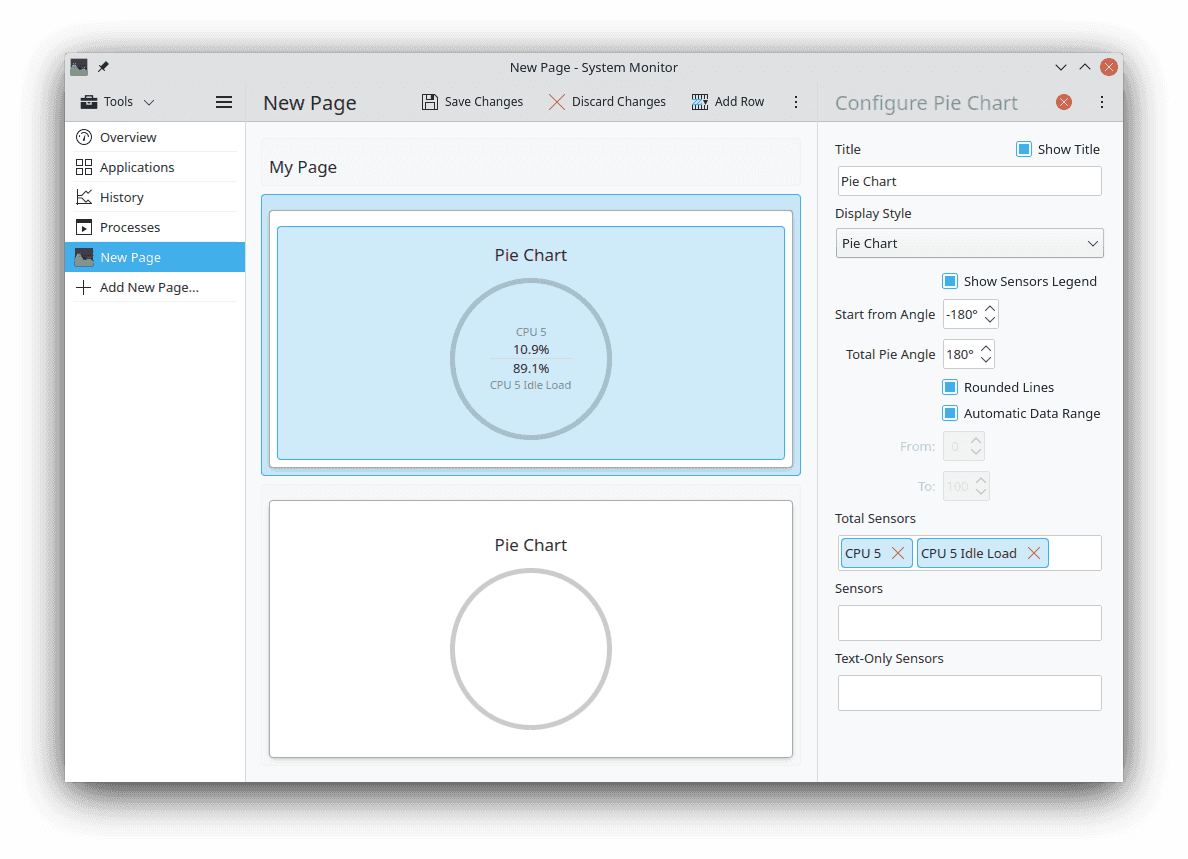
Task: Select the Applications sidebar icon
Action: pyautogui.click(x=86, y=167)
